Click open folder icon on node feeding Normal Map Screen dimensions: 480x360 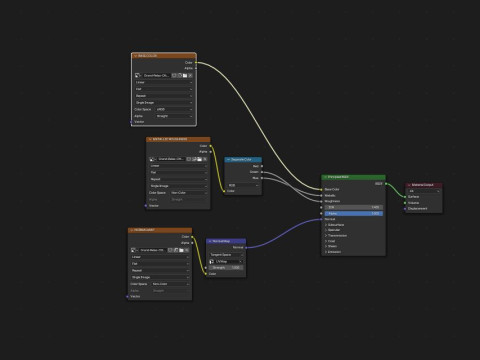181,250
